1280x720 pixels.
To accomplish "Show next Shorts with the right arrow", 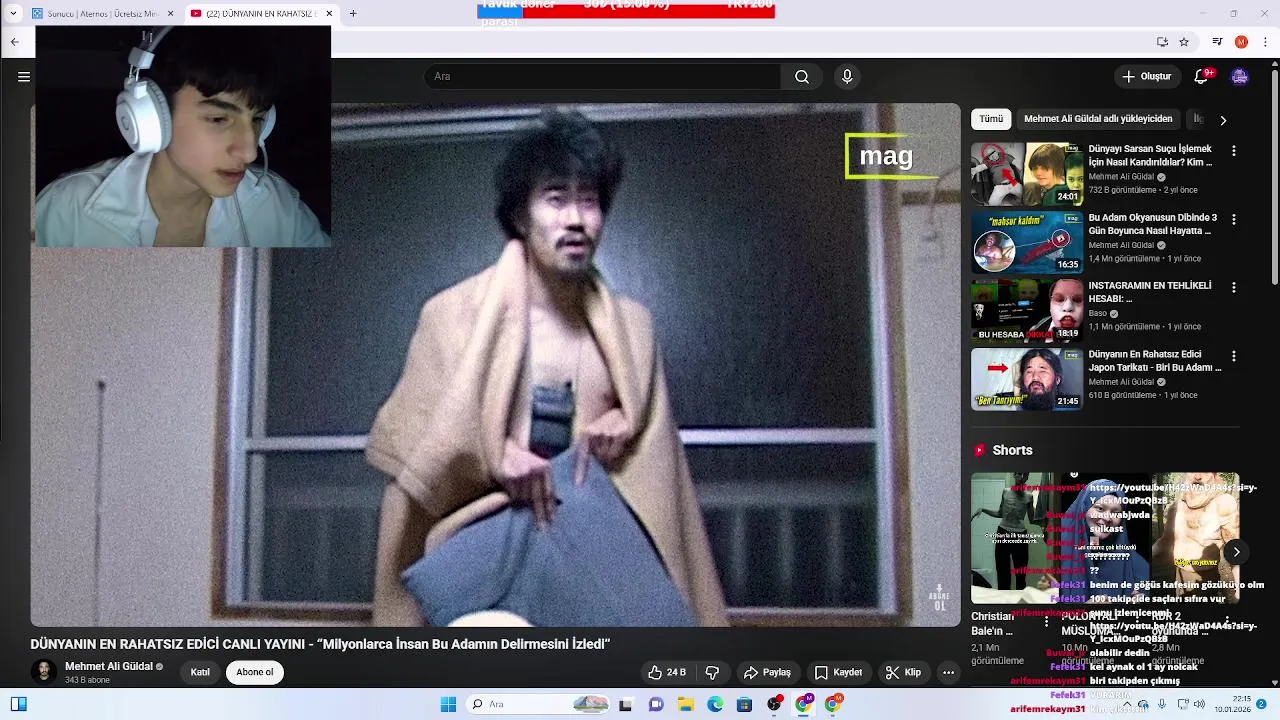I will [x=1236, y=552].
